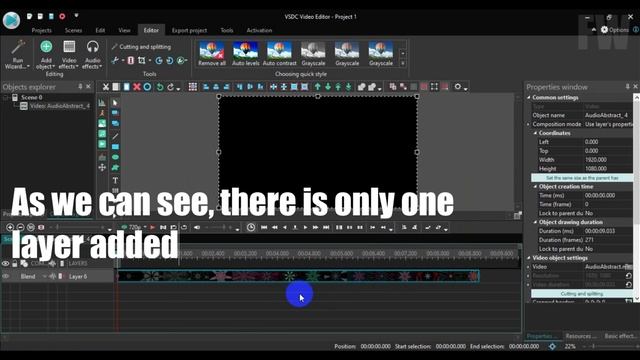This screenshot has width=640, height=360.
Task: Open the Blend mode dropdown on Layer 6
Action: pyautogui.click(x=44, y=276)
